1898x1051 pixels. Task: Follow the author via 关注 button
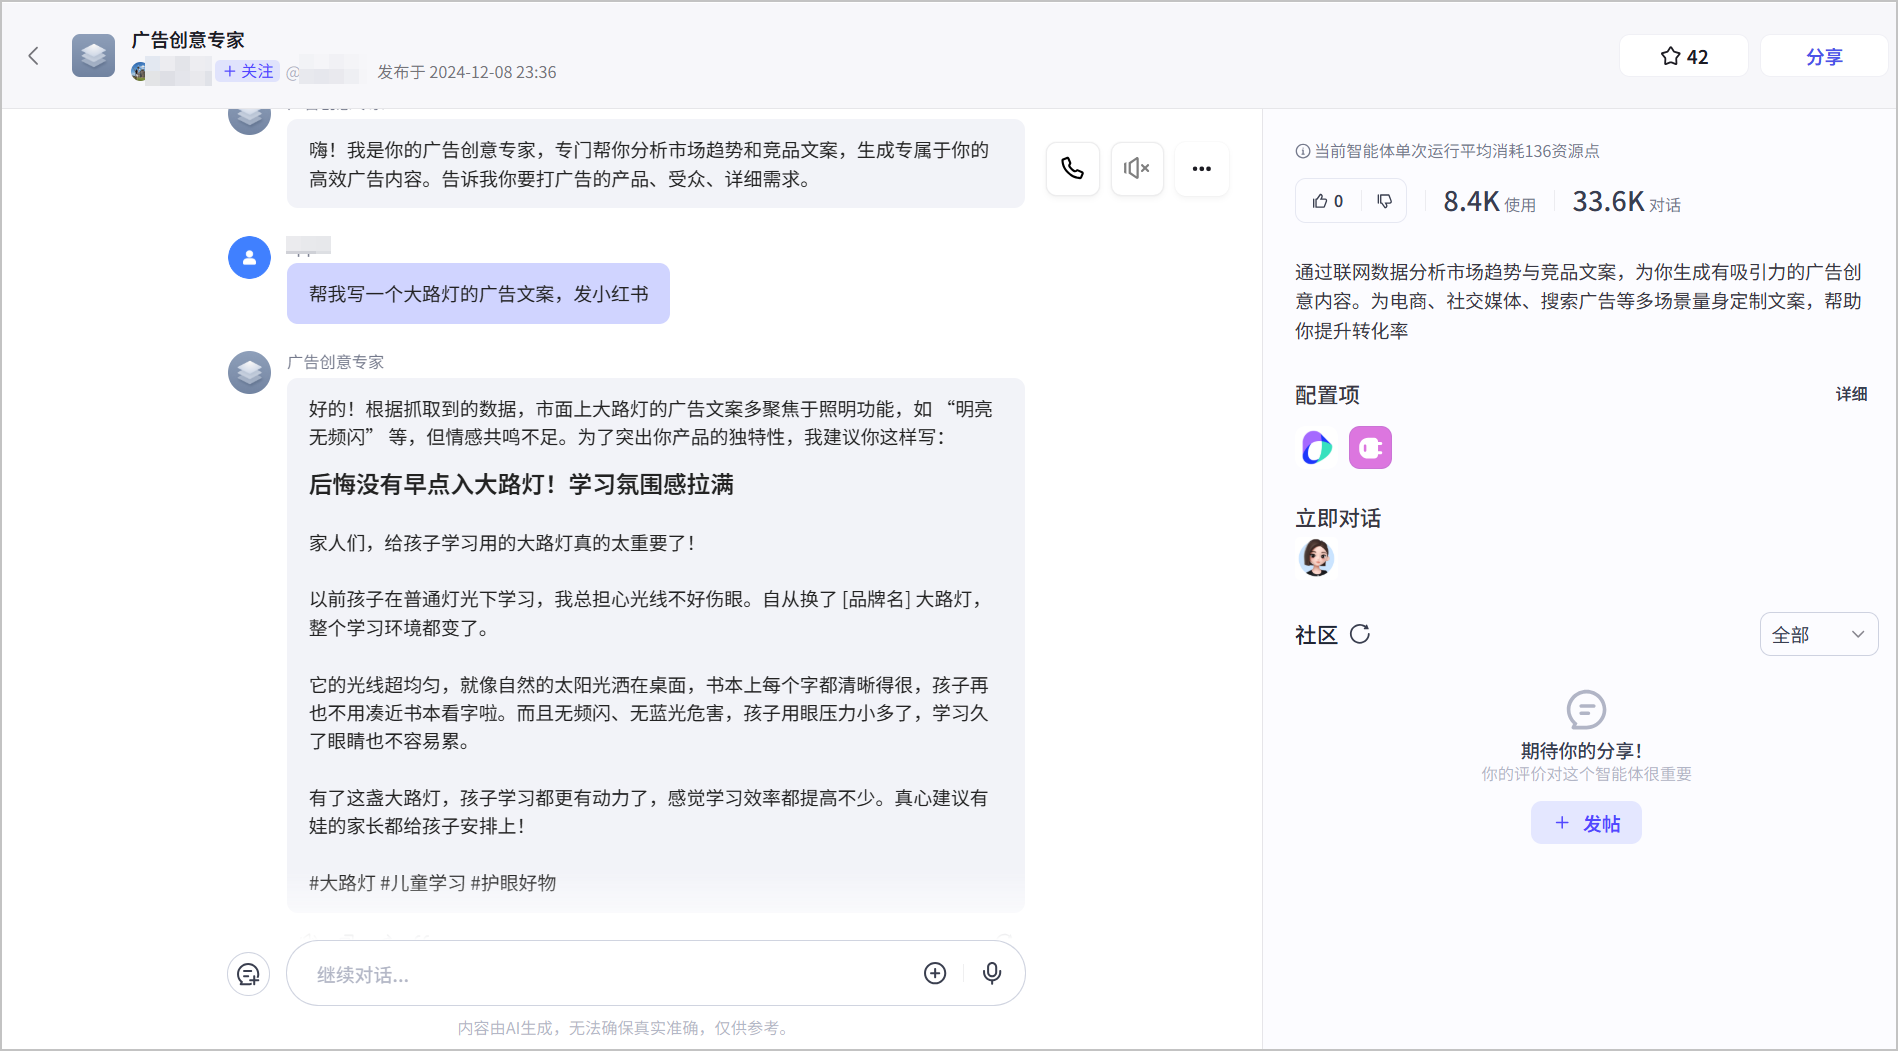pos(248,71)
